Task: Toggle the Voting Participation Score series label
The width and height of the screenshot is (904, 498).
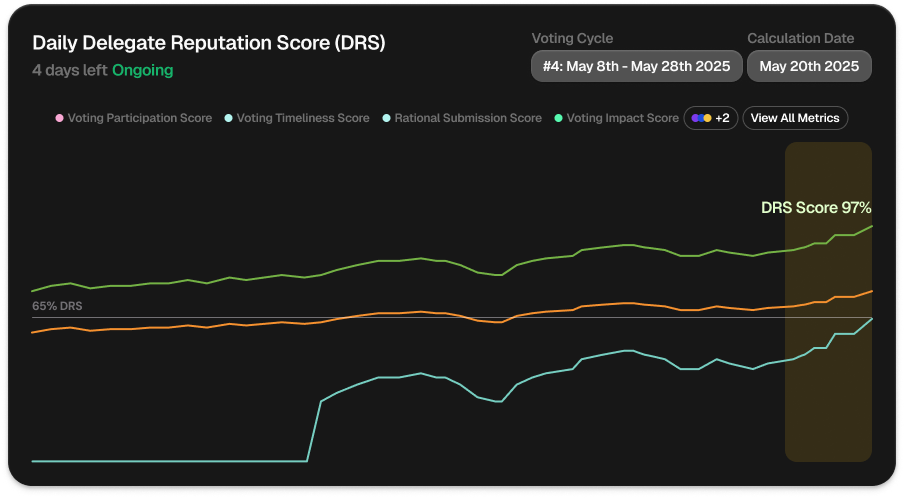Action: coord(139,118)
